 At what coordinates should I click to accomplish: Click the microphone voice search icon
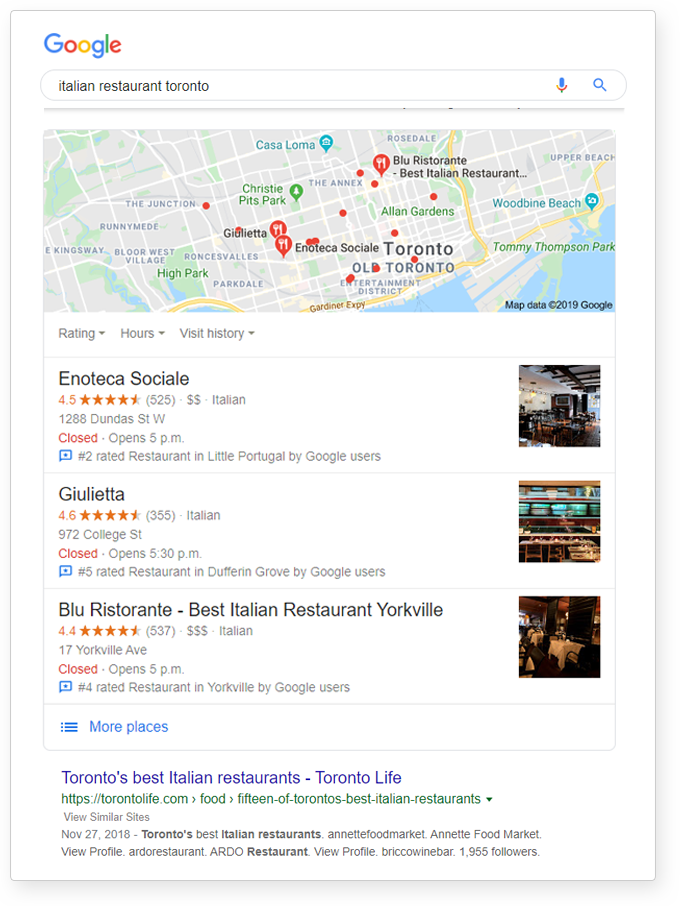(561, 86)
